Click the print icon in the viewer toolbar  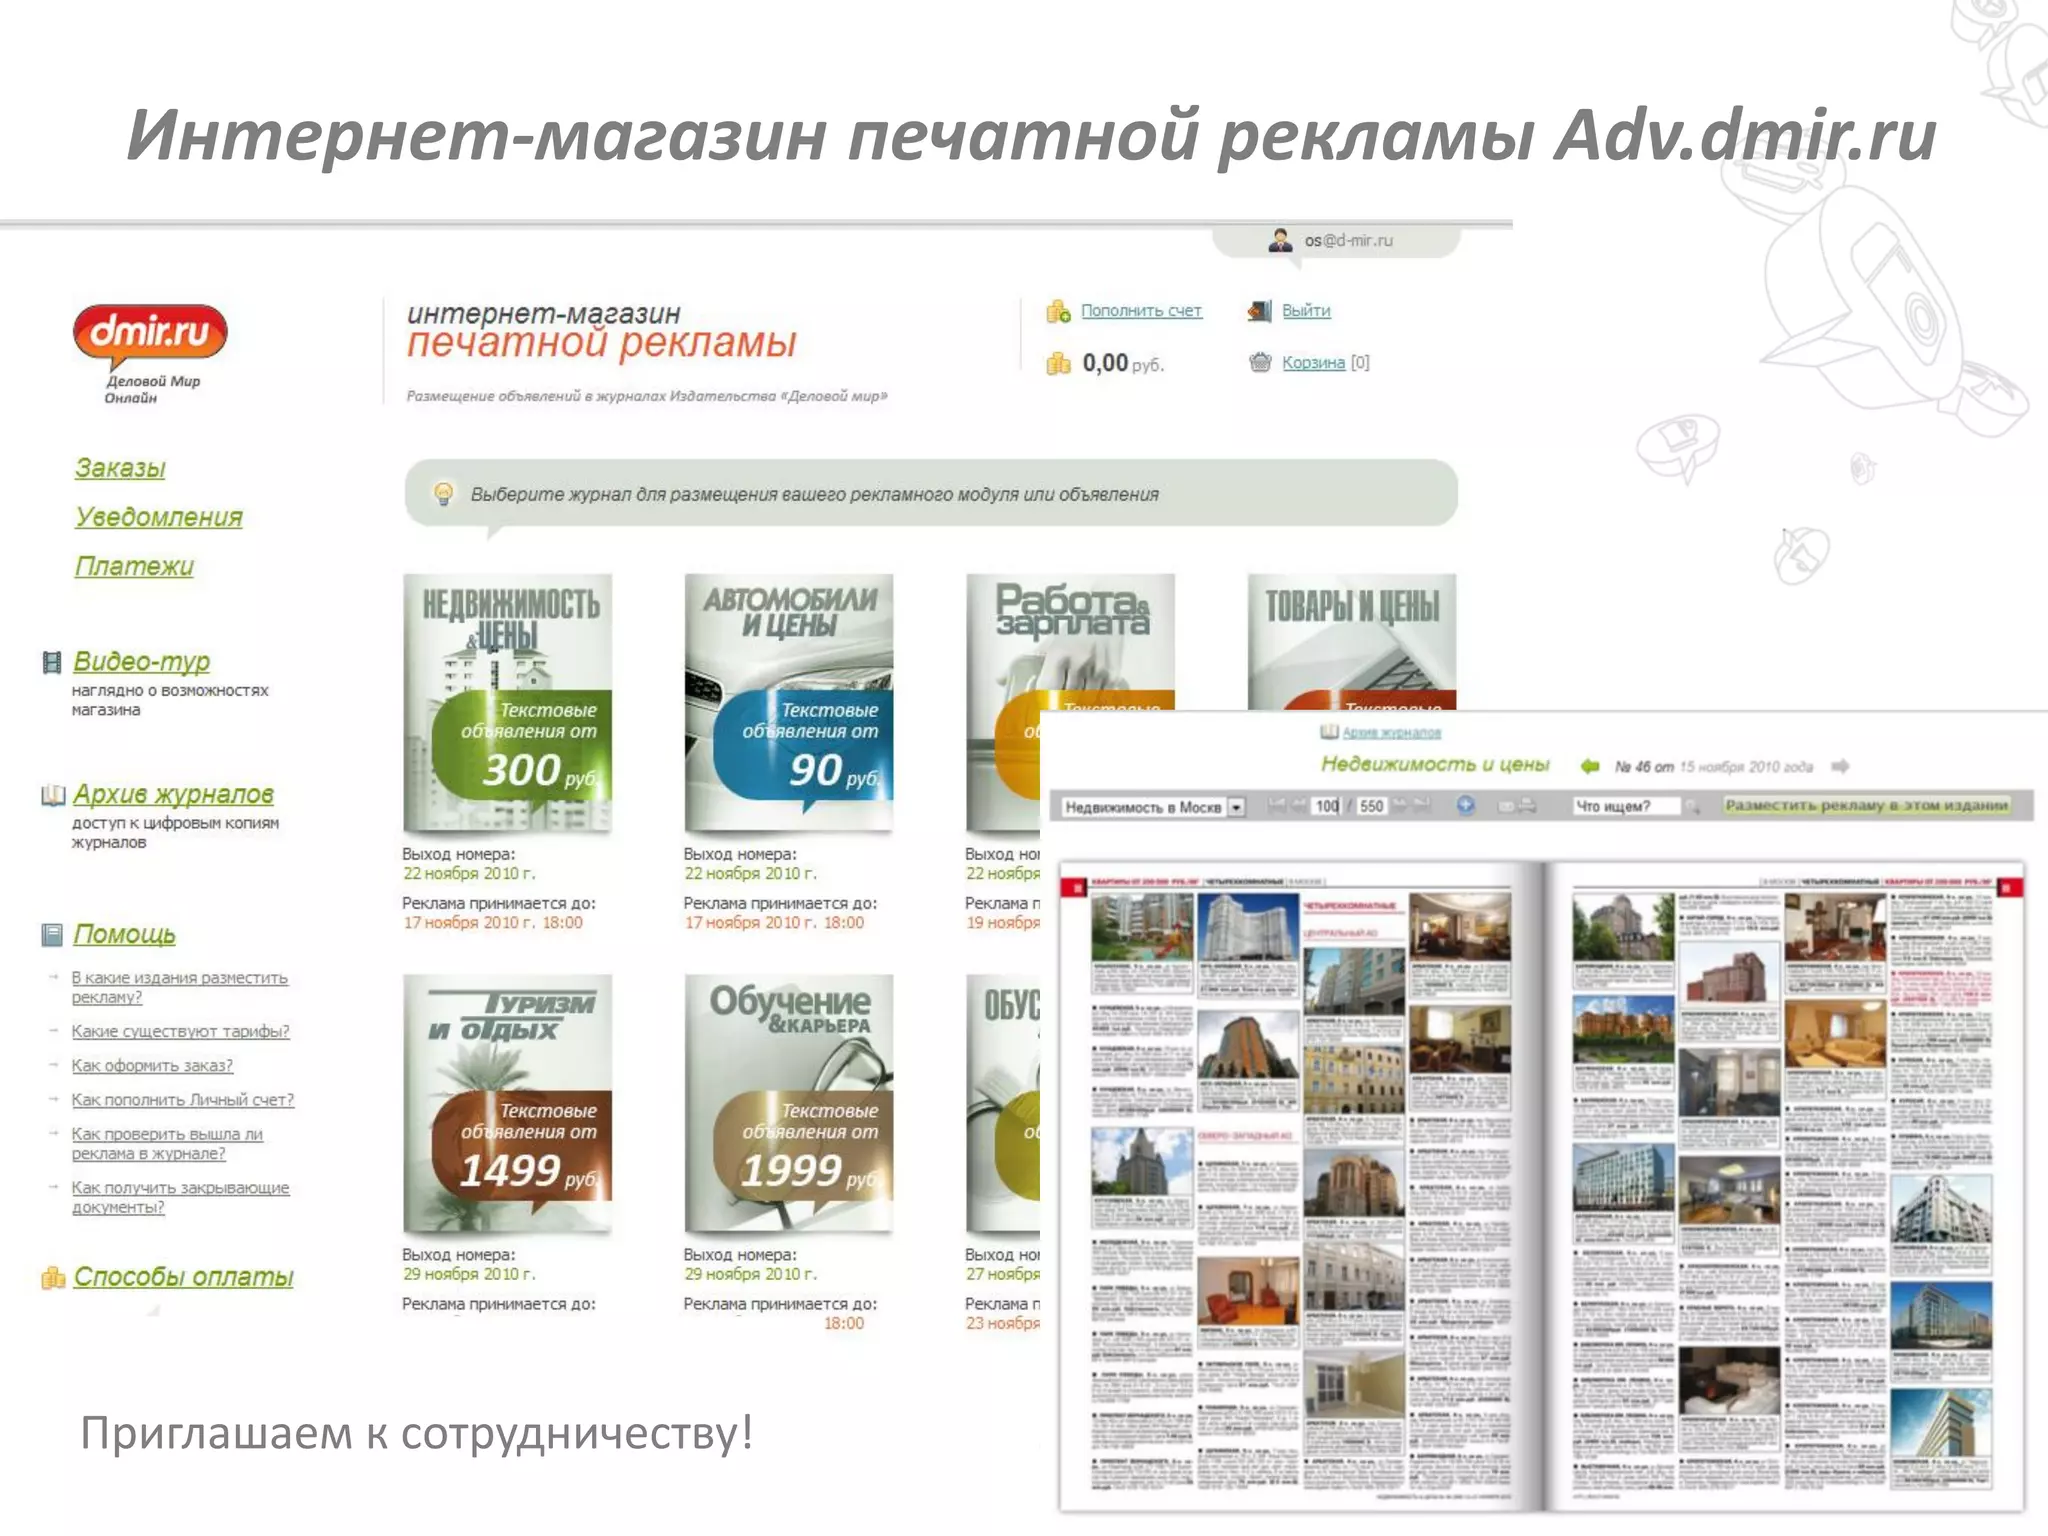coord(1527,805)
